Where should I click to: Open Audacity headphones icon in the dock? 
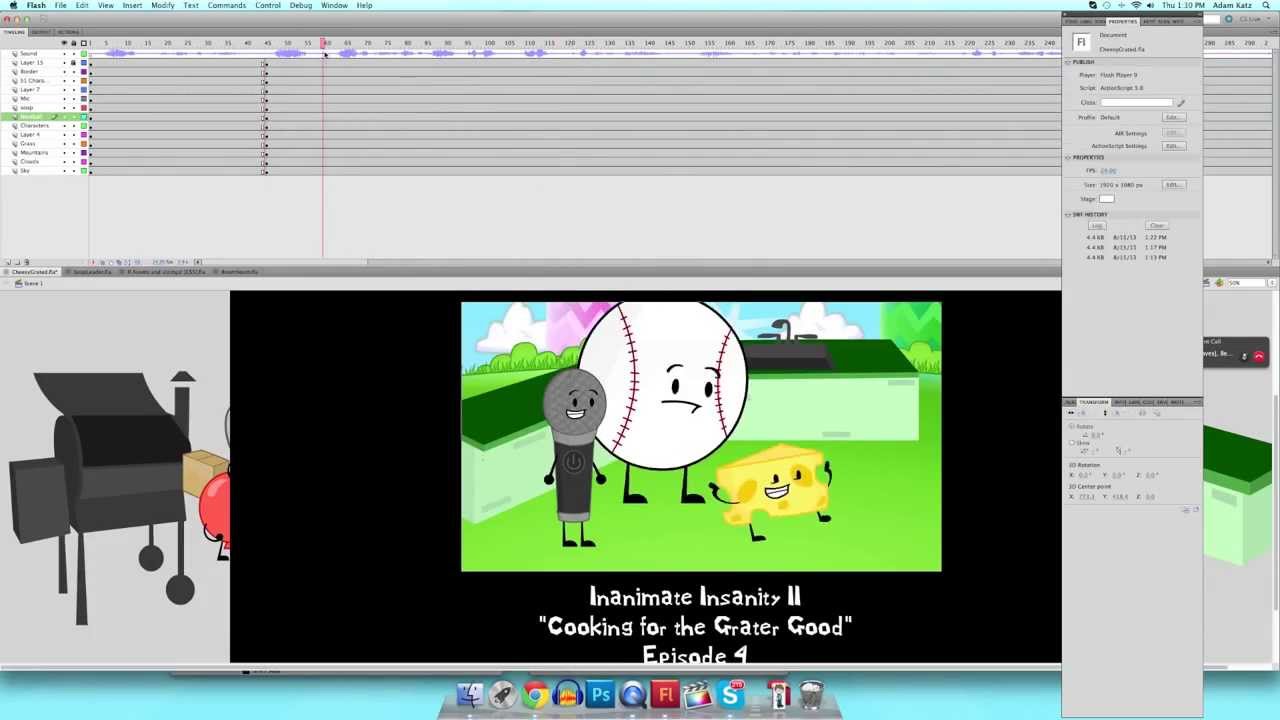click(x=567, y=694)
